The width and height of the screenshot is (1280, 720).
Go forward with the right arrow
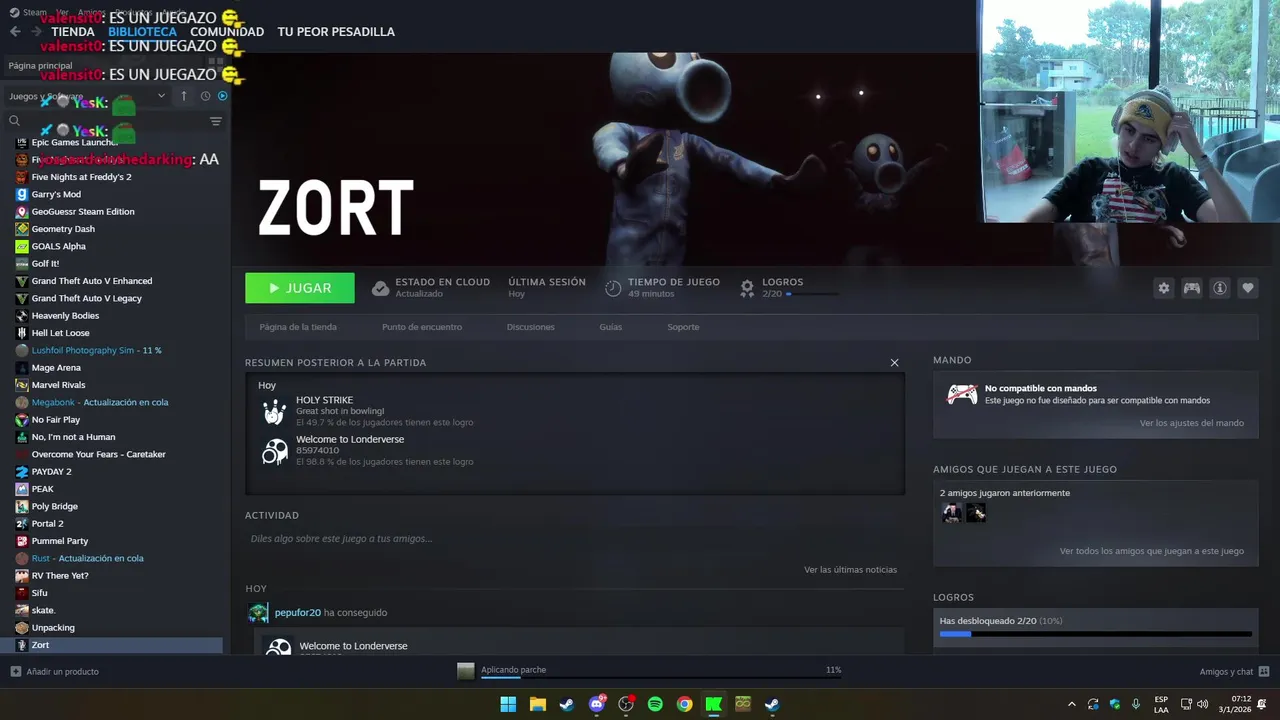[x=36, y=32]
